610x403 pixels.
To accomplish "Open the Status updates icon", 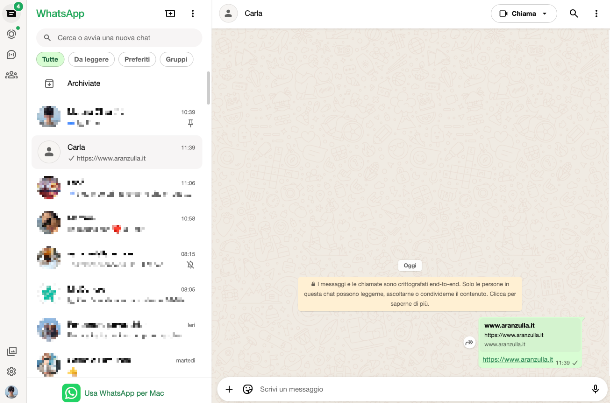I will pos(11,34).
